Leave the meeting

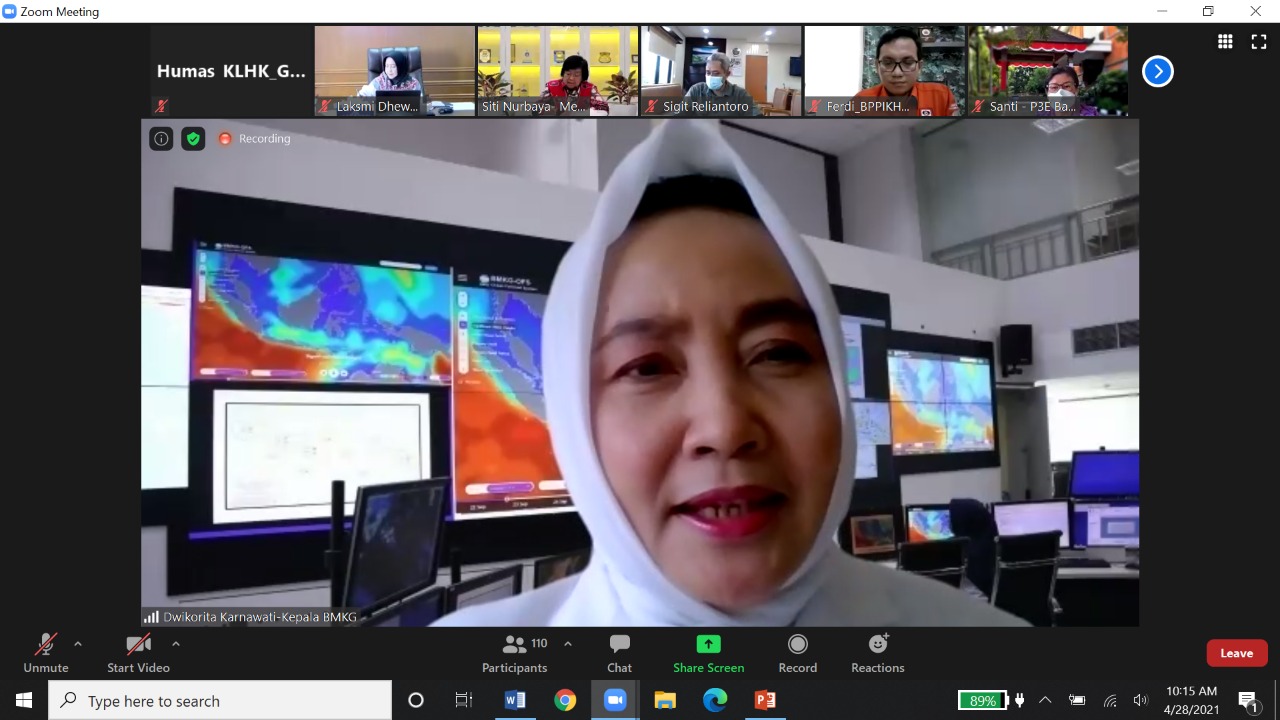1236,653
